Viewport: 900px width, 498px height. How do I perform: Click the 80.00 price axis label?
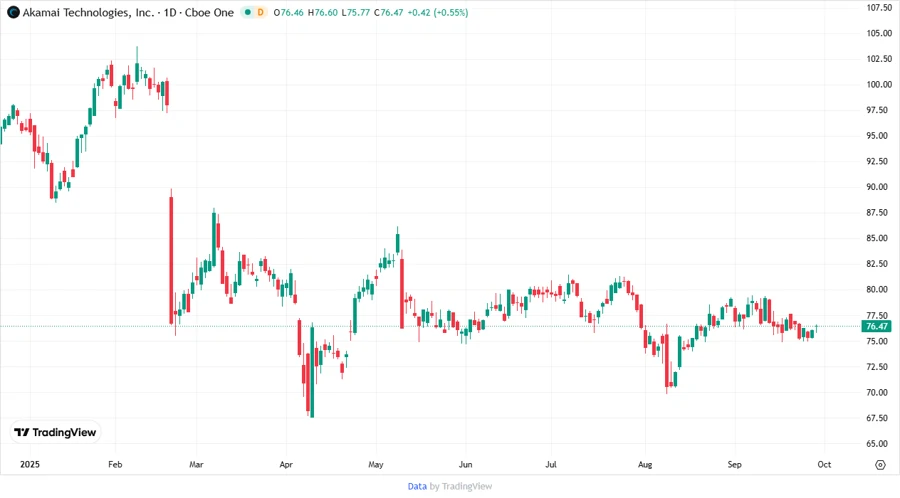(x=879, y=290)
